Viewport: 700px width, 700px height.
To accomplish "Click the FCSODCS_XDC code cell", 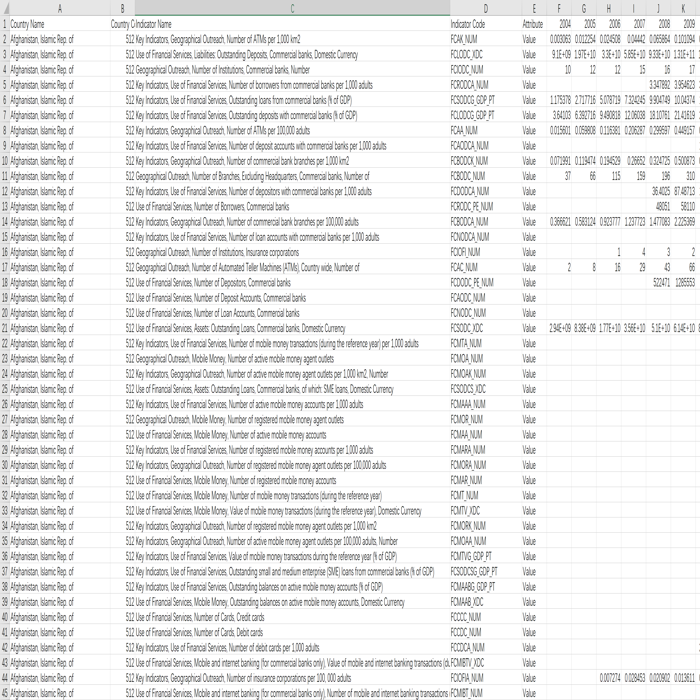I will click(x=485, y=389).
